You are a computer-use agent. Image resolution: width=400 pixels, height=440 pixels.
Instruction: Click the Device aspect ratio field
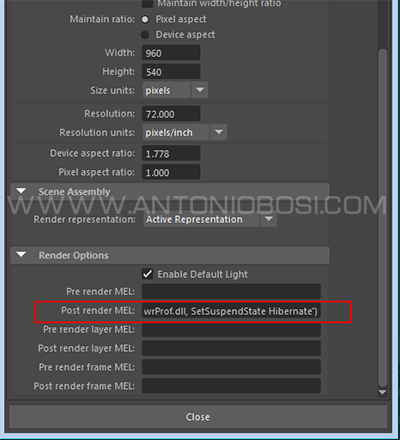pyautogui.click(x=171, y=154)
